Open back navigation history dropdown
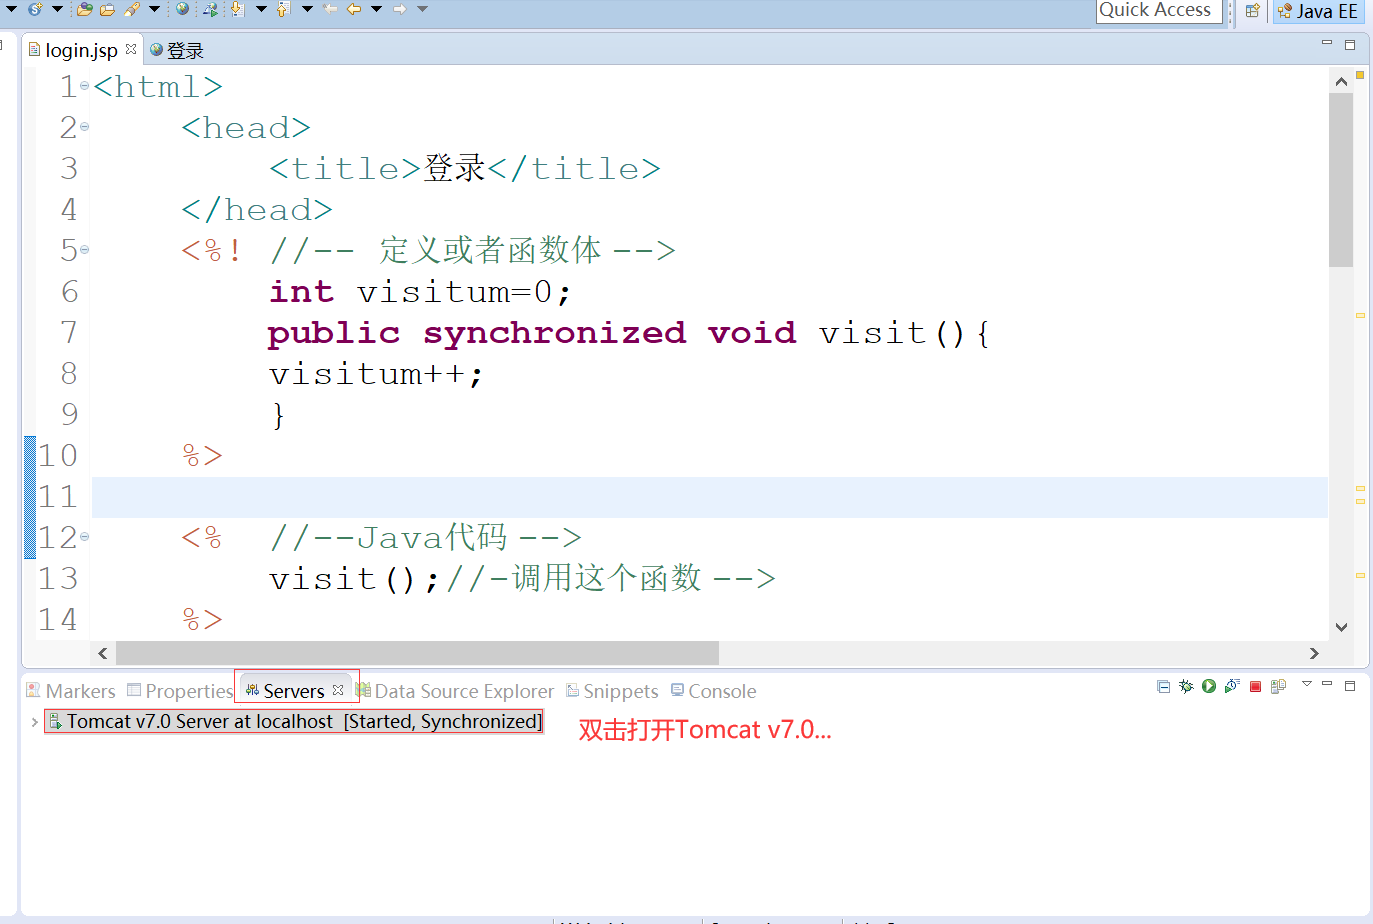 [376, 9]
